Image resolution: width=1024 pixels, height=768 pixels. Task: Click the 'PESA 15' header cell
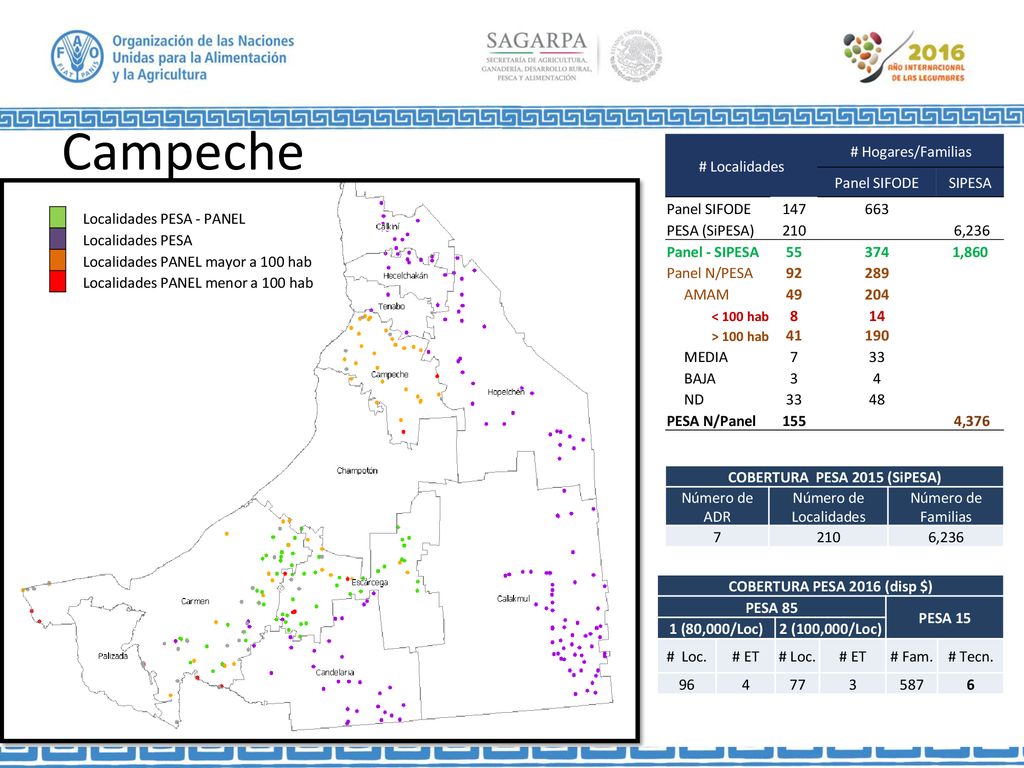click(944, 618)
